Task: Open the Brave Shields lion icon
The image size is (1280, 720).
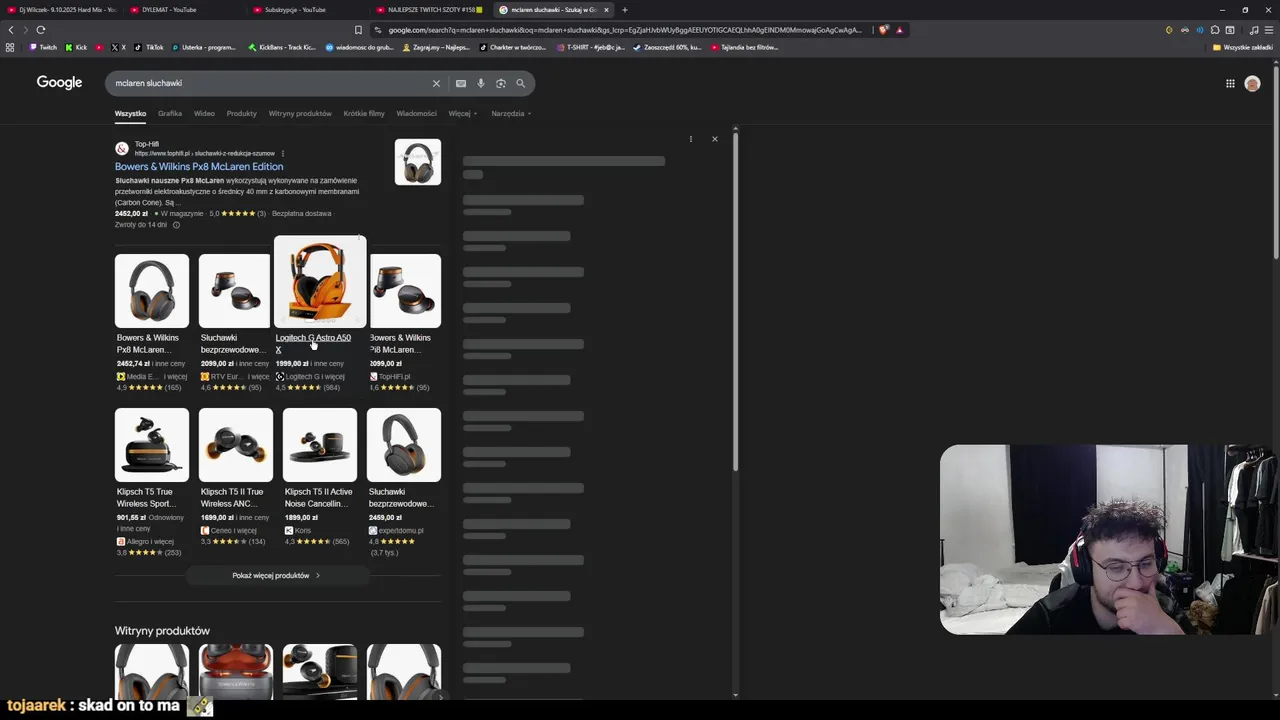Action: point(884,30)
